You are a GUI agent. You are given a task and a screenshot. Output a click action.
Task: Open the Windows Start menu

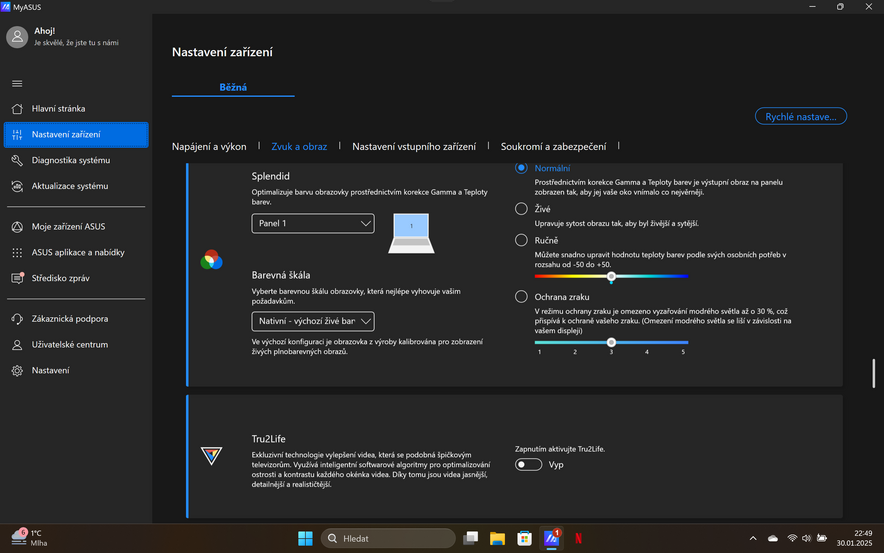tap(305, 538)
